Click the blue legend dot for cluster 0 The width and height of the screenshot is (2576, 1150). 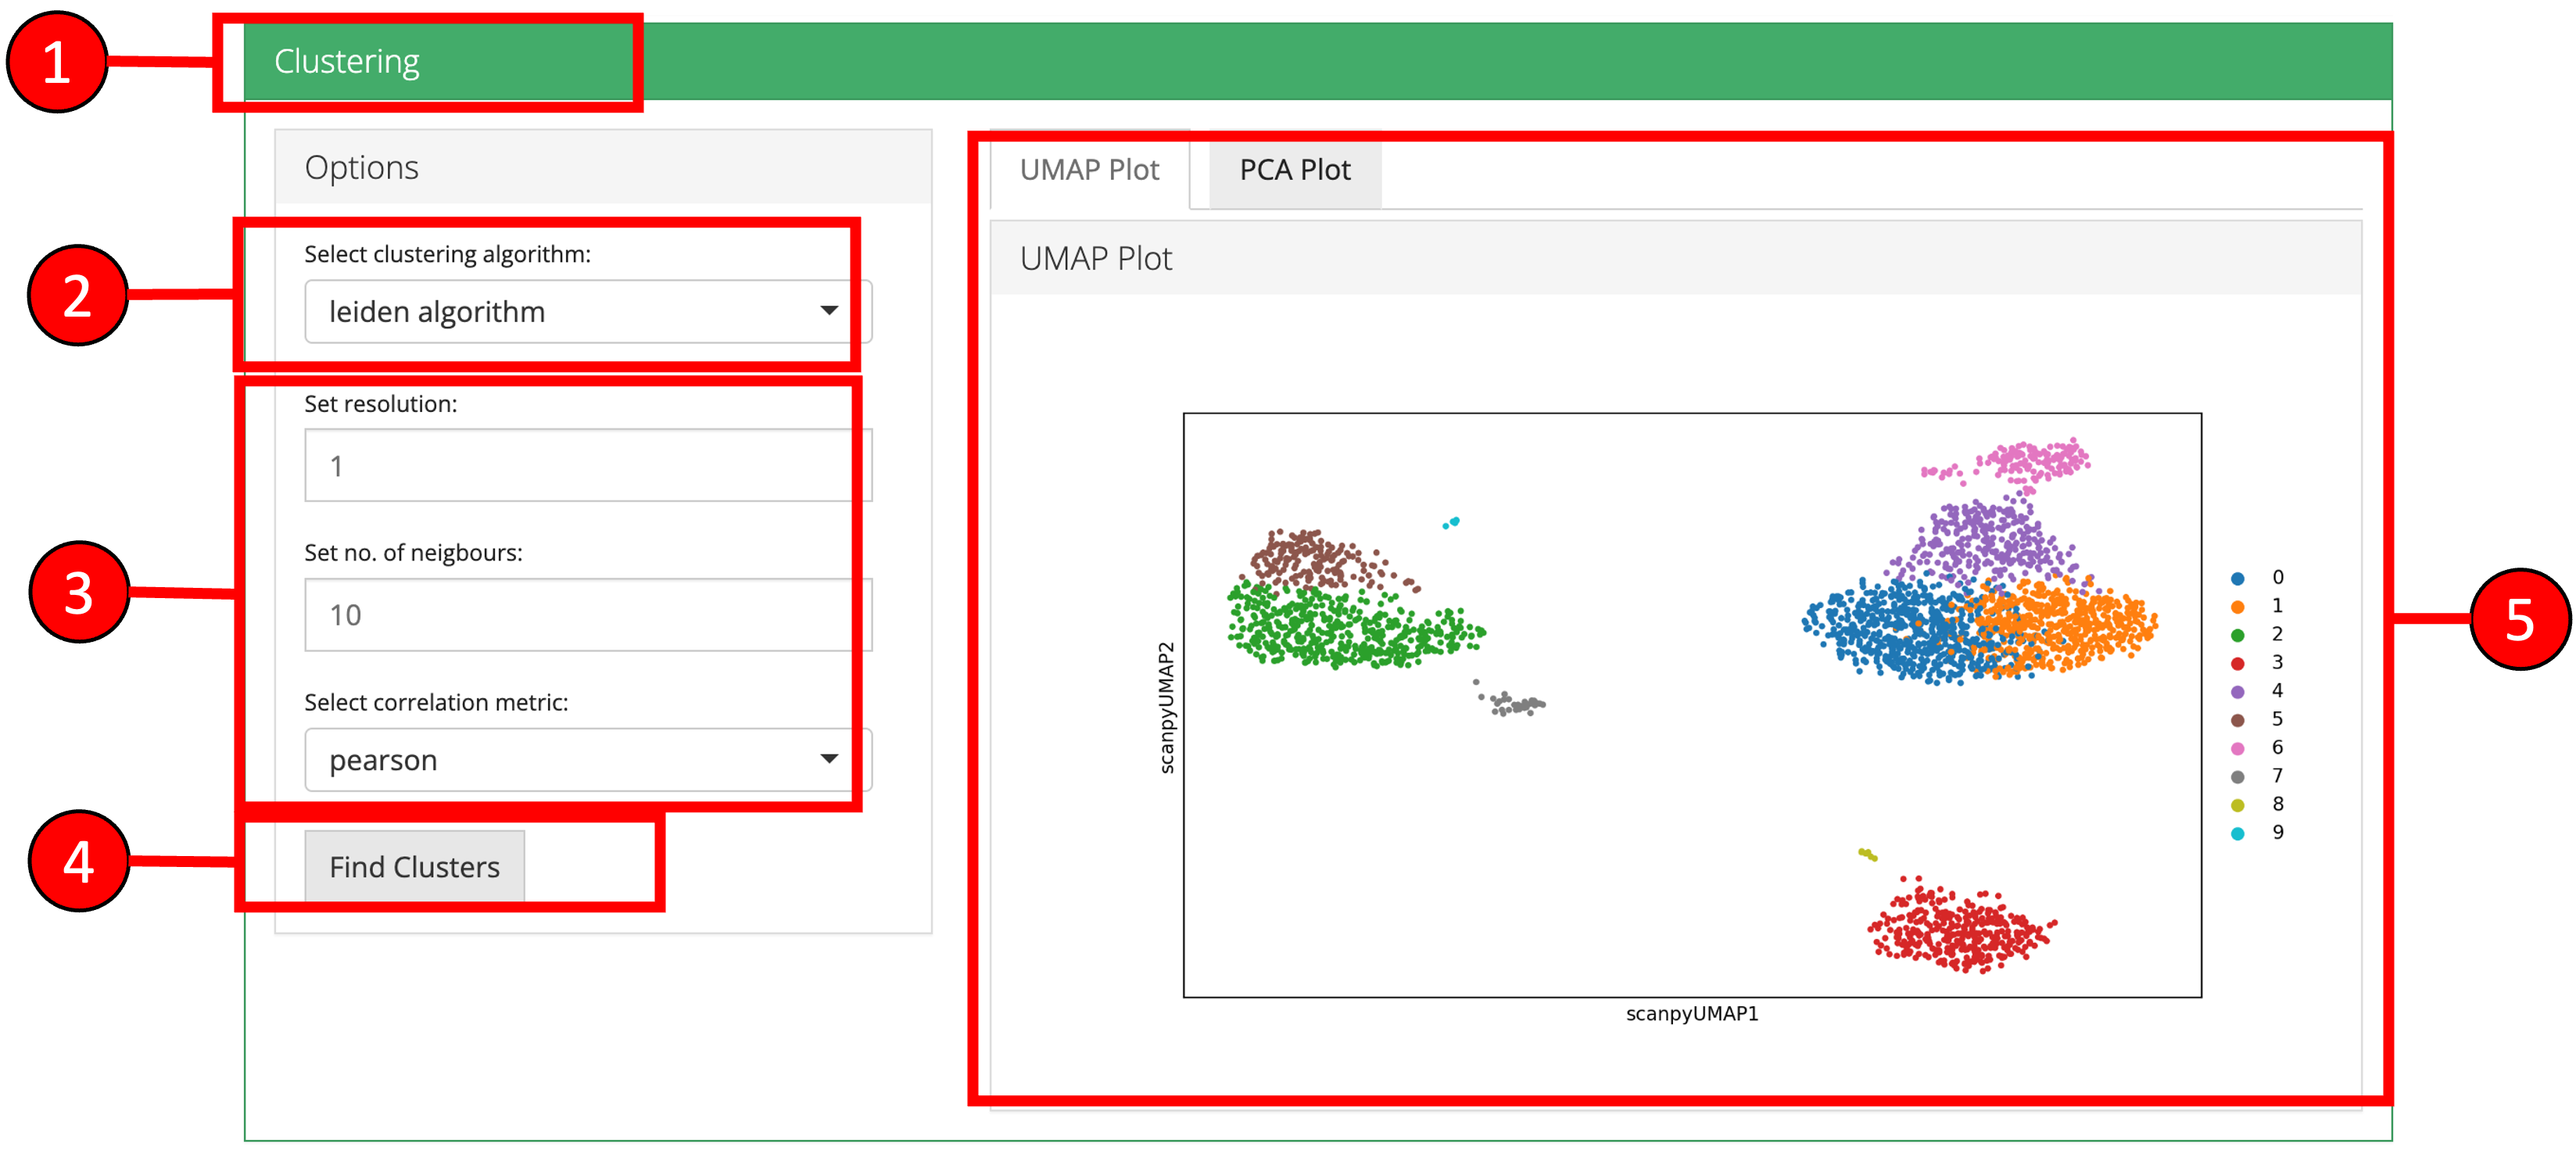(x=2237, y=578)
